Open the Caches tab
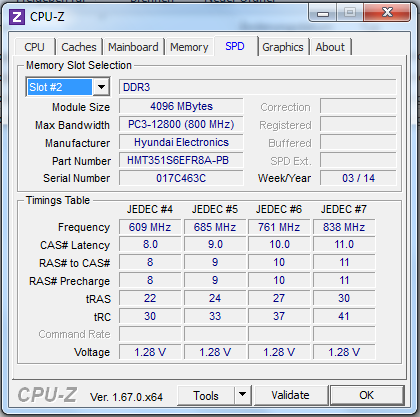The image size is (420, 417). [x=79, y=47]
